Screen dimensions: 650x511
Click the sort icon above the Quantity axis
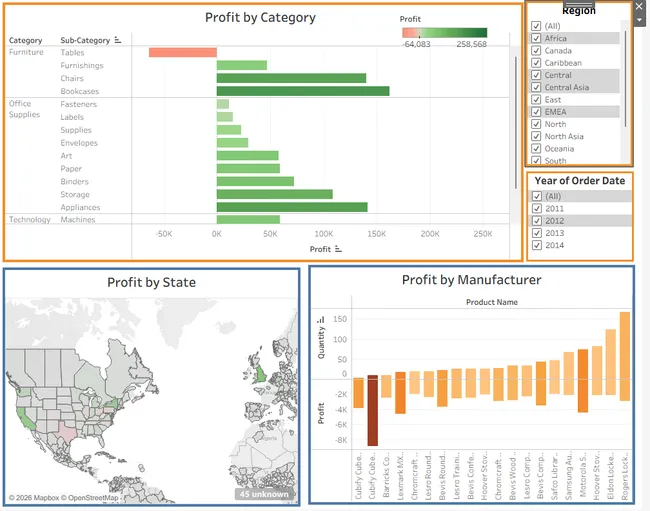tap(321, 320)
